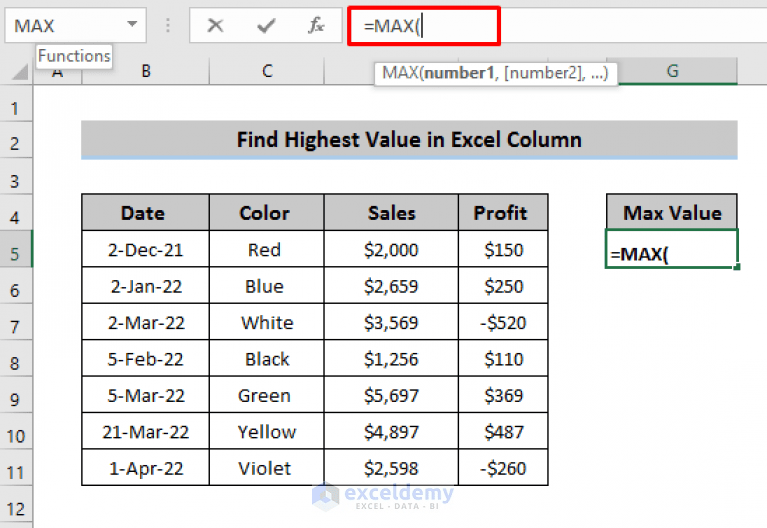Select the sales cell $2,598

tap(391, 467)
